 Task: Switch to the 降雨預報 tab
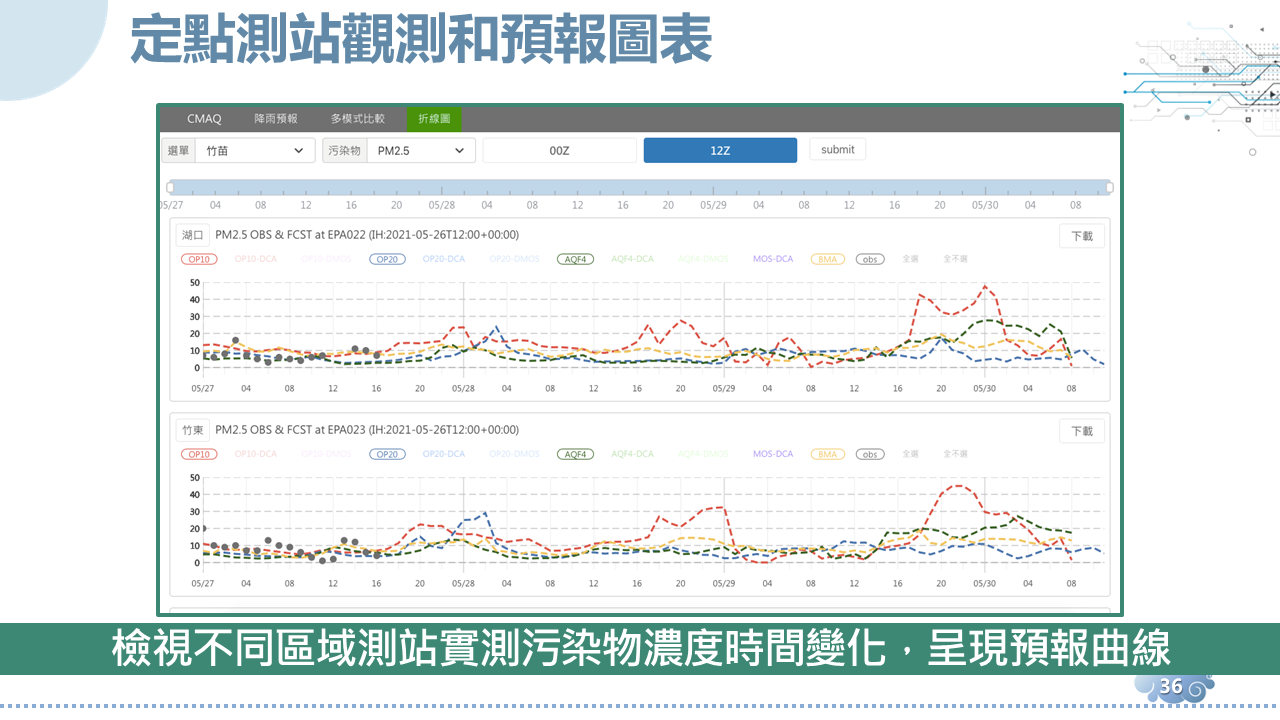tap(275, 119)
